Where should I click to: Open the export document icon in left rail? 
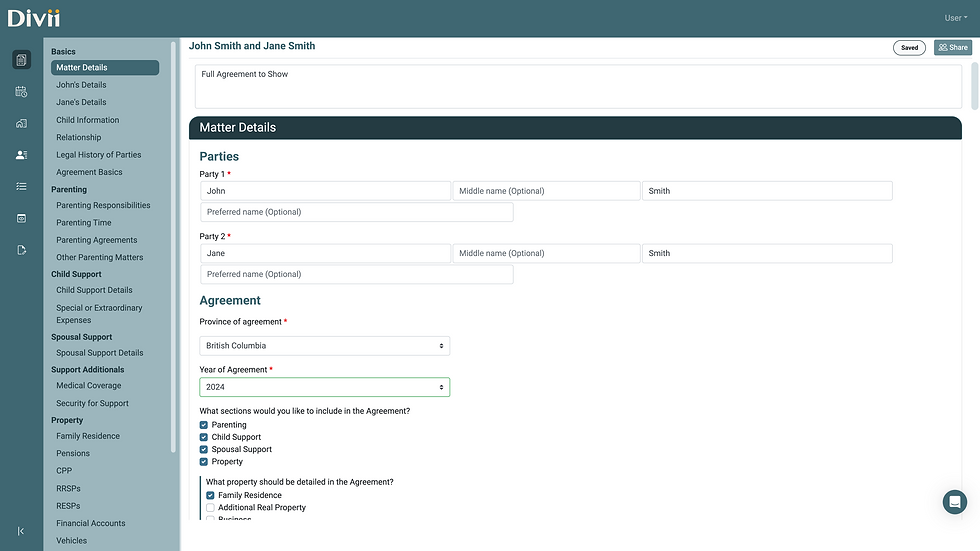click(21, 250)
